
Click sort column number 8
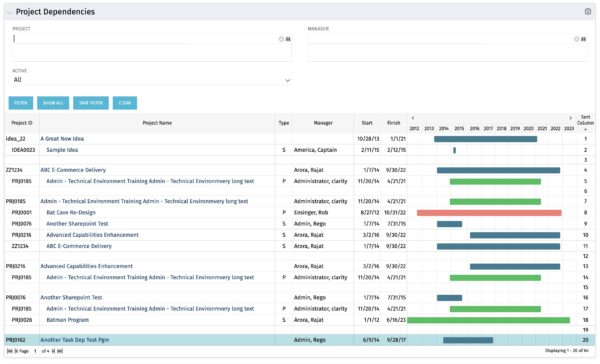pos(585,212)
